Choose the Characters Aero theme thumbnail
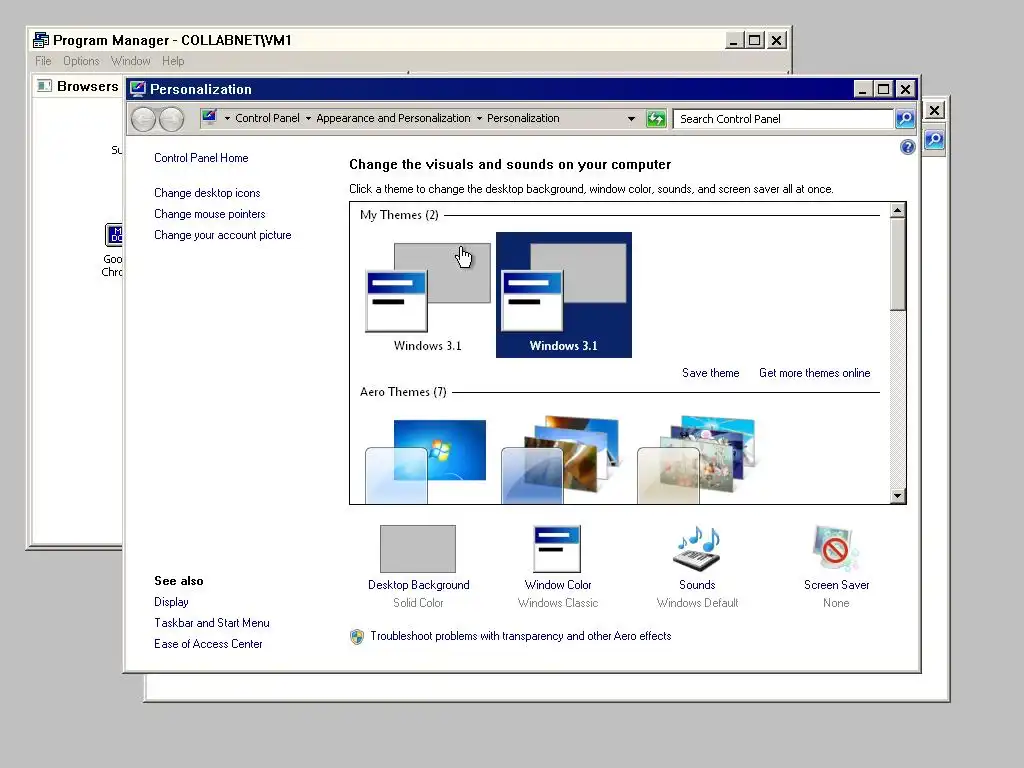 point(697,460)
